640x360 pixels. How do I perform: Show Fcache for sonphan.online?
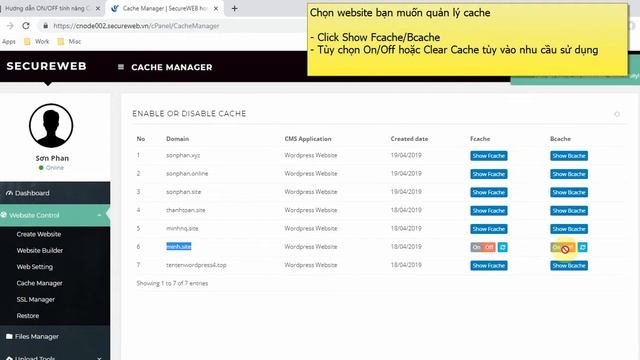click(489, 174)
